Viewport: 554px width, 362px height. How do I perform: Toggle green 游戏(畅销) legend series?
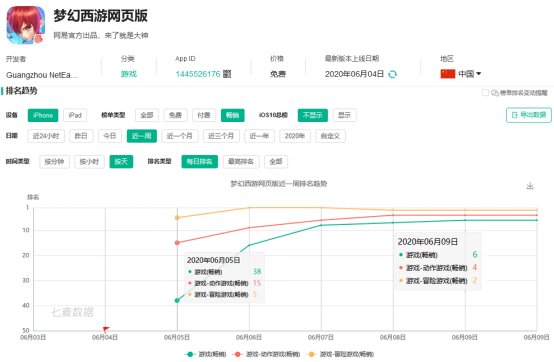click(x=205, y=354)
